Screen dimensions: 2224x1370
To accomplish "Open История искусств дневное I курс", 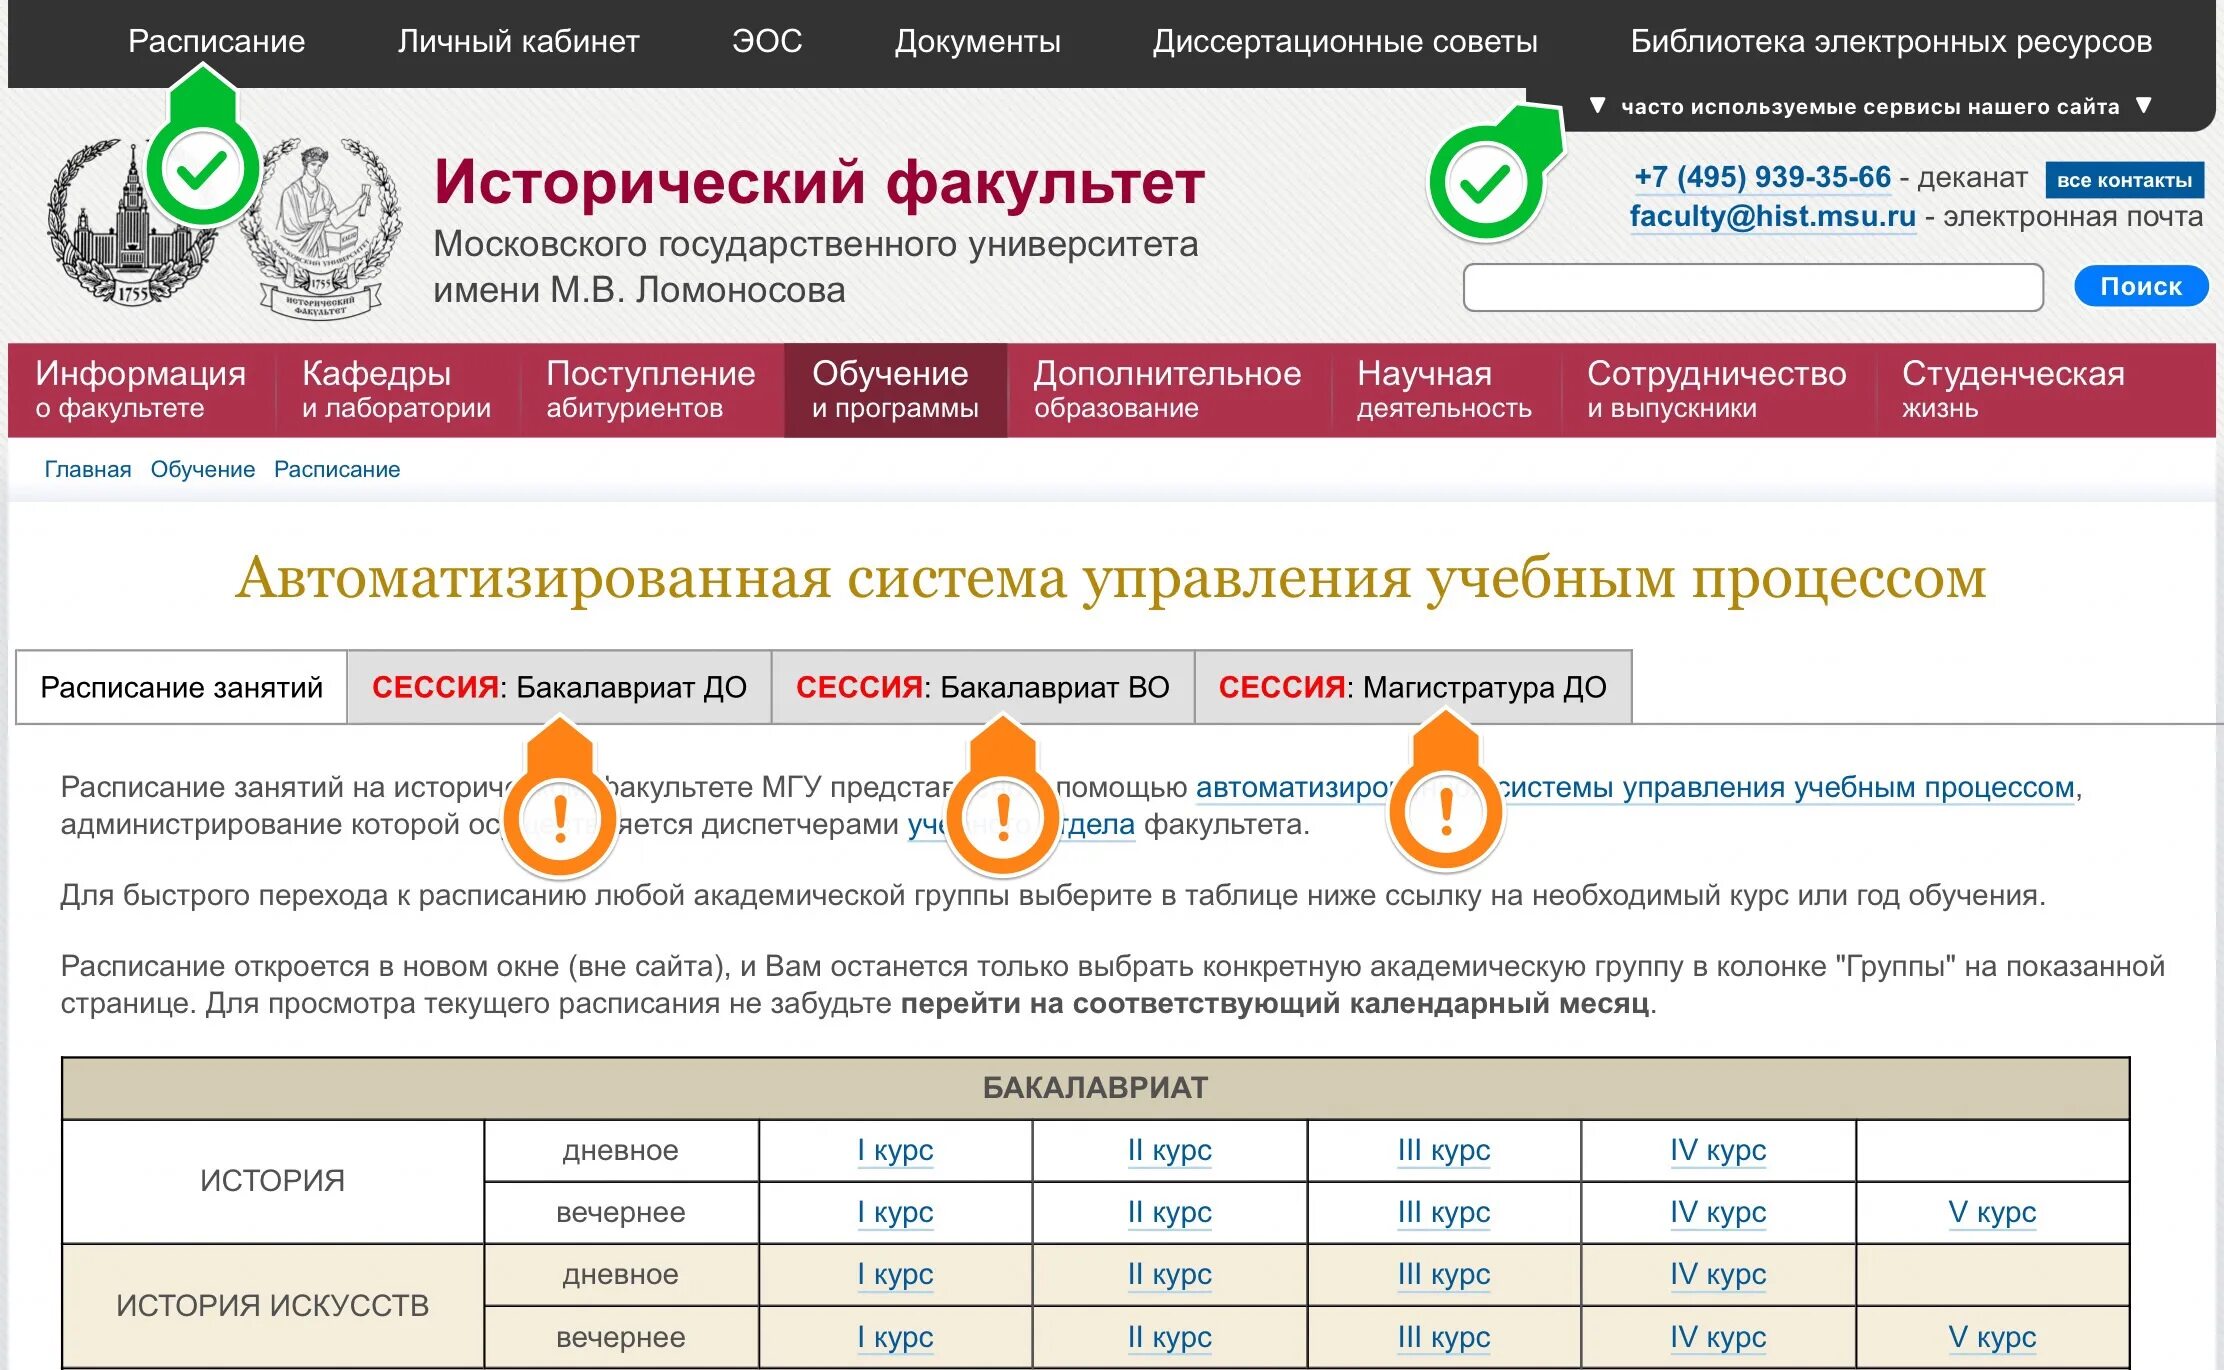I will point(895,1275).
